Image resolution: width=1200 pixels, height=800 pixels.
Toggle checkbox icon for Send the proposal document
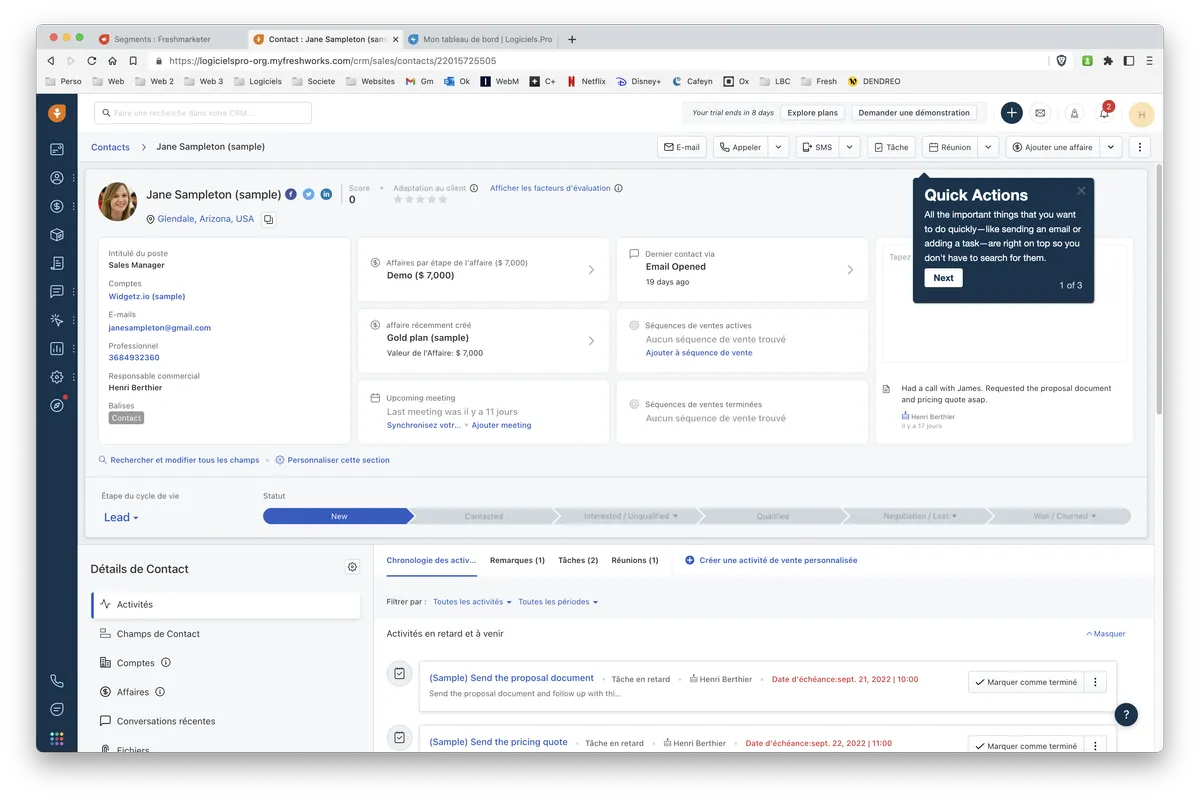[400, 674]
